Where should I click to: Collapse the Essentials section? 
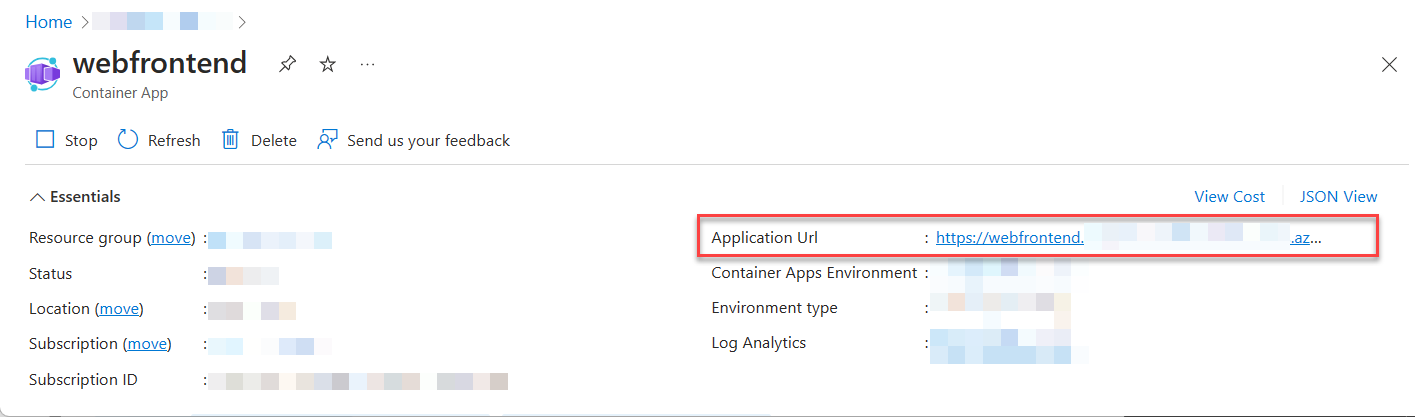(x=38, y=197)
